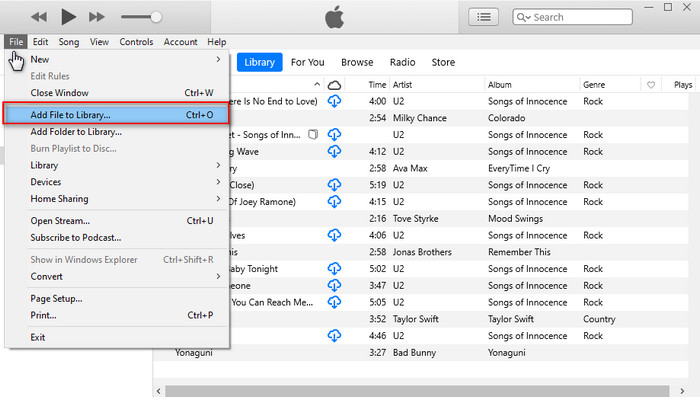The height and width of the screenshot is (397, 700).
Task: Choose Subscribe to Podcast...
Action: point(117,238)
